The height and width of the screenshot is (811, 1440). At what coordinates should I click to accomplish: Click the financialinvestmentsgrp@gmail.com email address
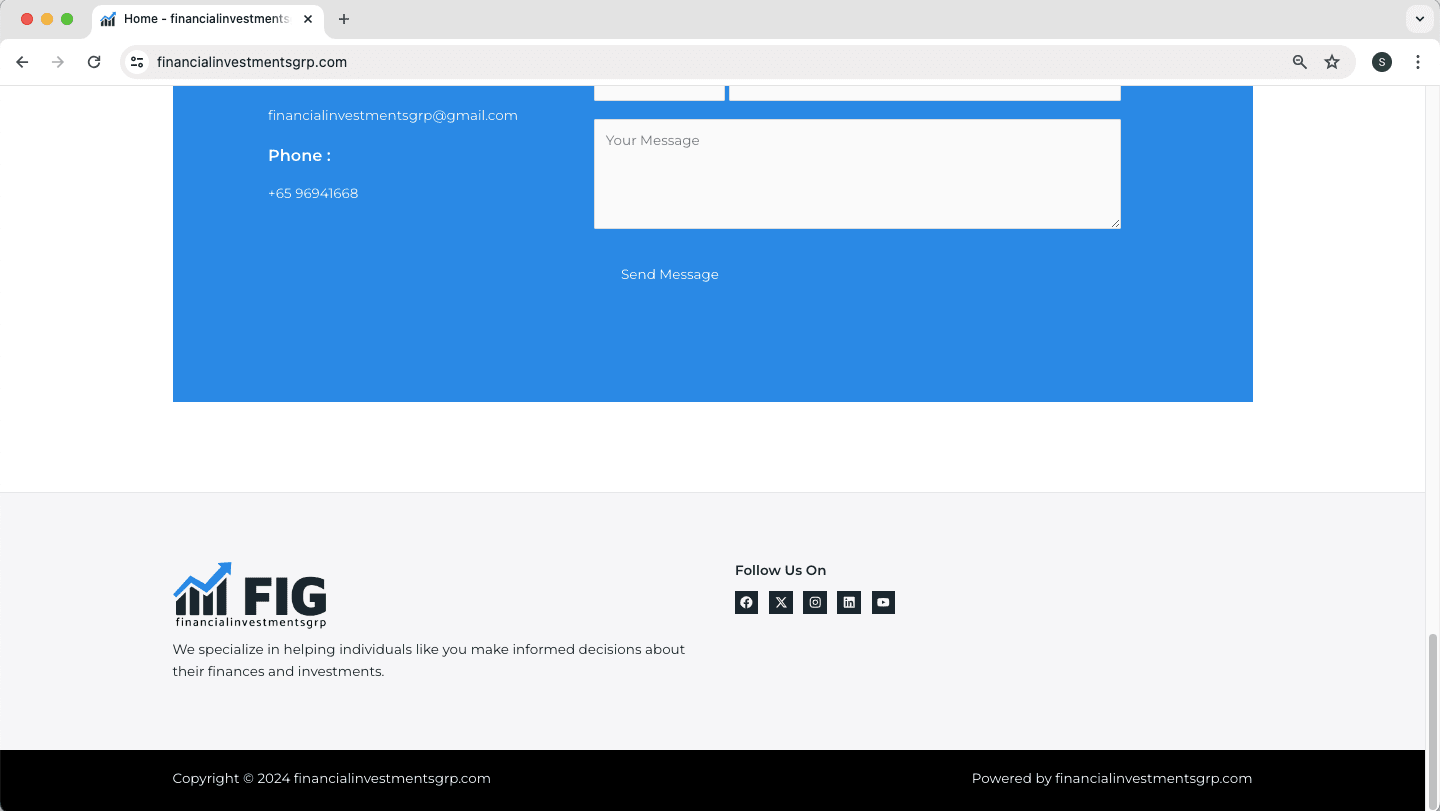tap(393, 115)
